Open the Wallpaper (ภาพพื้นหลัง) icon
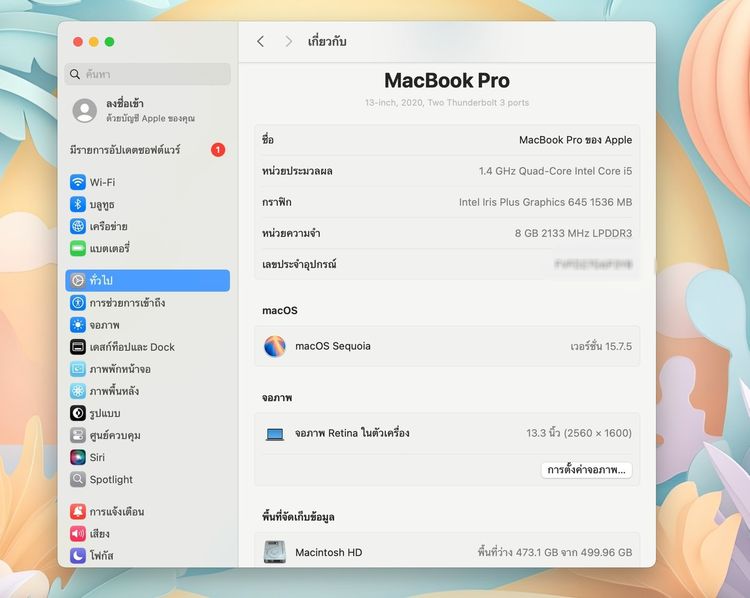 pyautogui.click(x=77, y=391)
